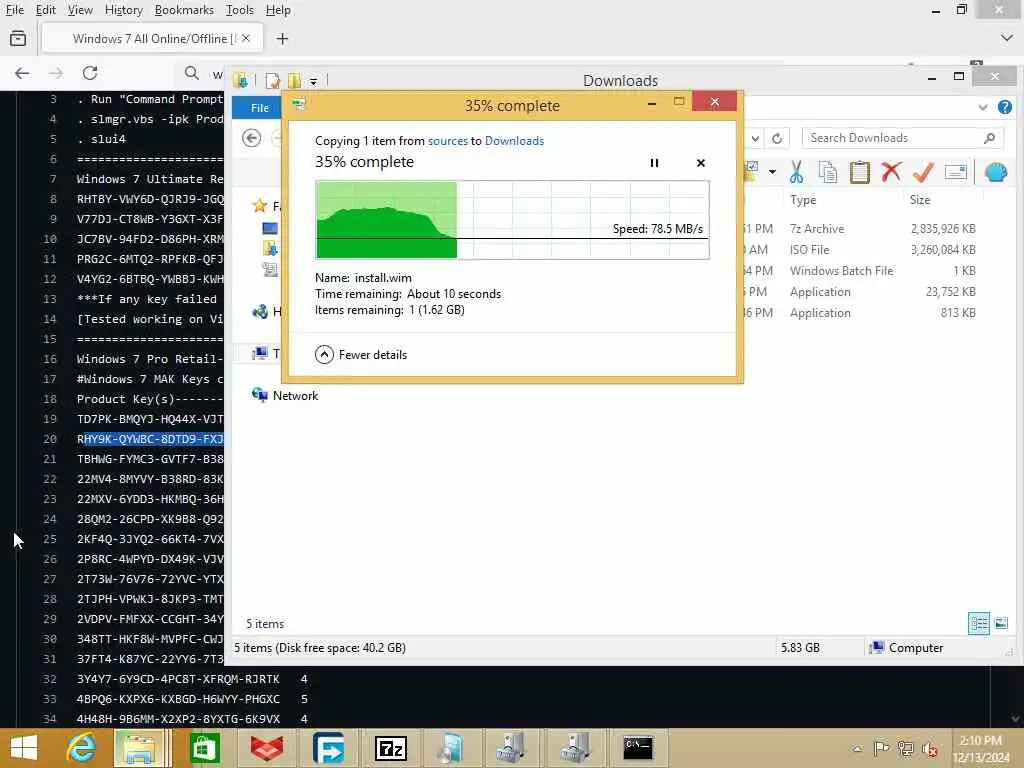1024x768 pixels.
Task: Open browser History menu
Action: pos(123,10)
